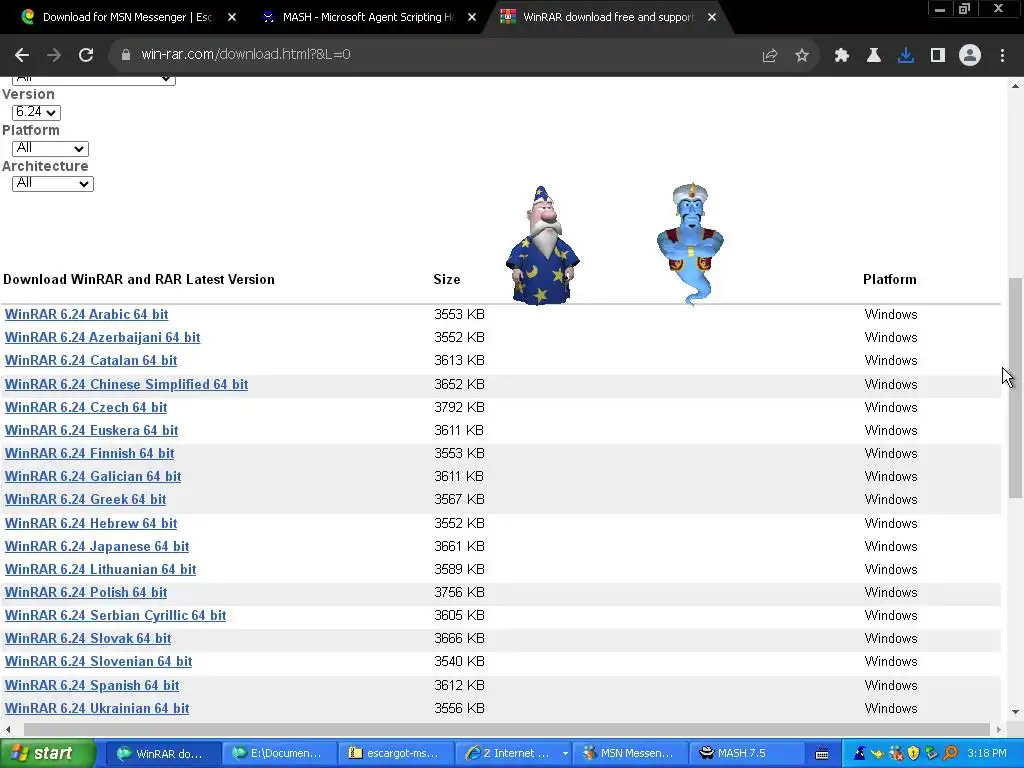Share this page via the share icon
Screen dimensions: 1024x768
769,56
